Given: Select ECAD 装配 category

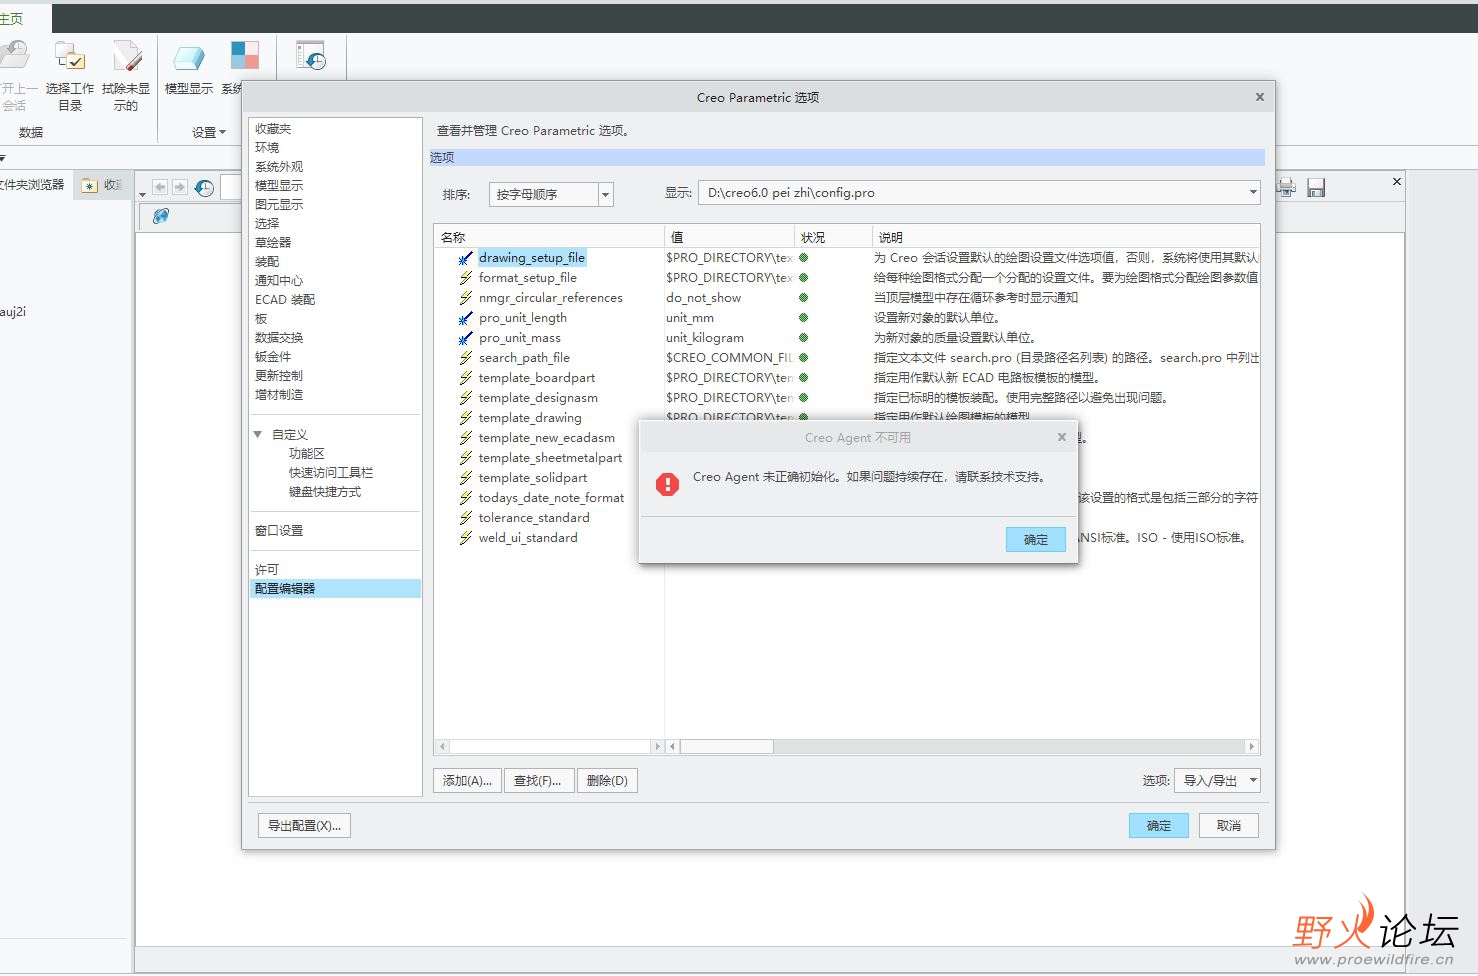Looking at the screenshot, I should pyautogui.click(x=285, y=300).
